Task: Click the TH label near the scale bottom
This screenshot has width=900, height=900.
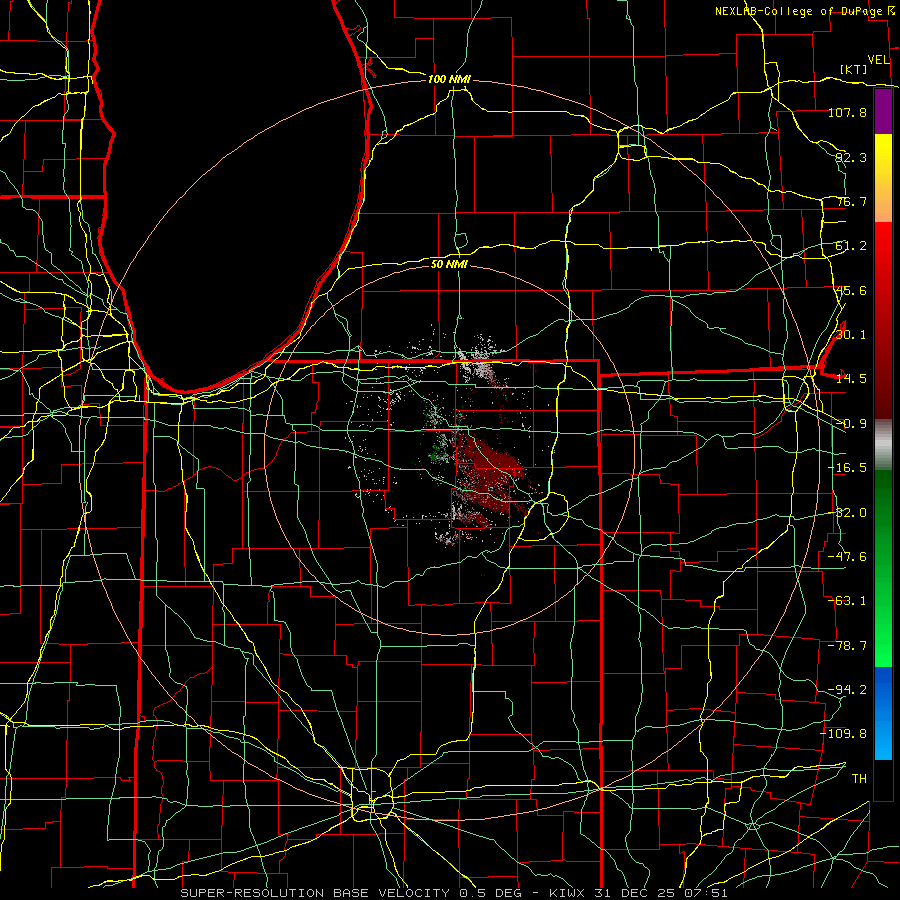Action: tap(859, 778)
